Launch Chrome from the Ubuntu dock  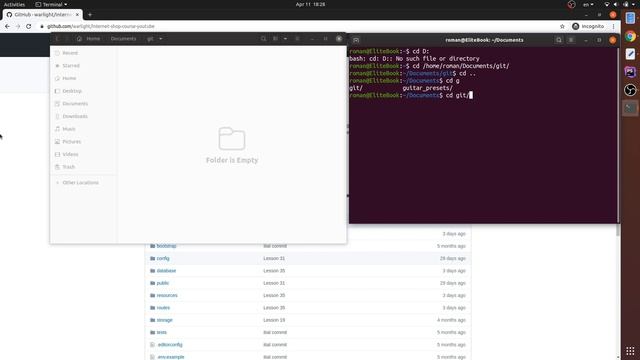[x=630, y=36]
